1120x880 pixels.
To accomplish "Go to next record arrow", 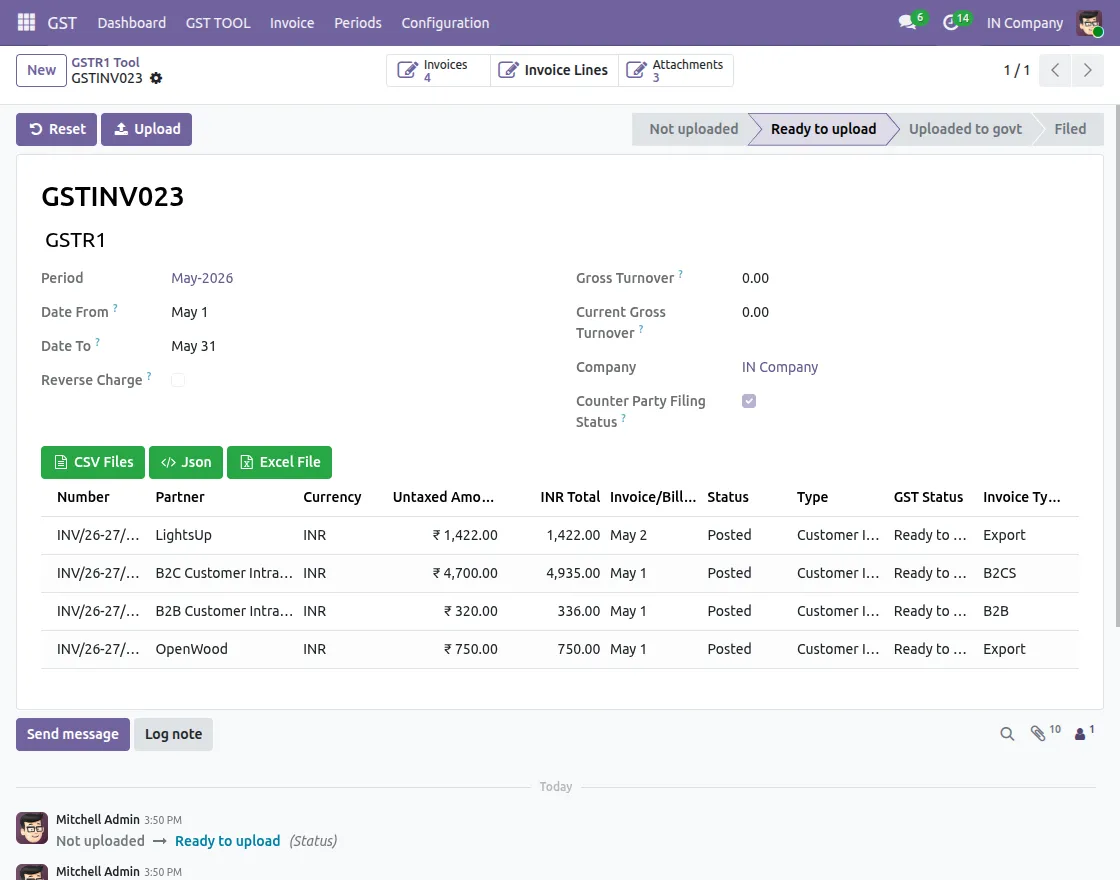I will [1088, 70].
